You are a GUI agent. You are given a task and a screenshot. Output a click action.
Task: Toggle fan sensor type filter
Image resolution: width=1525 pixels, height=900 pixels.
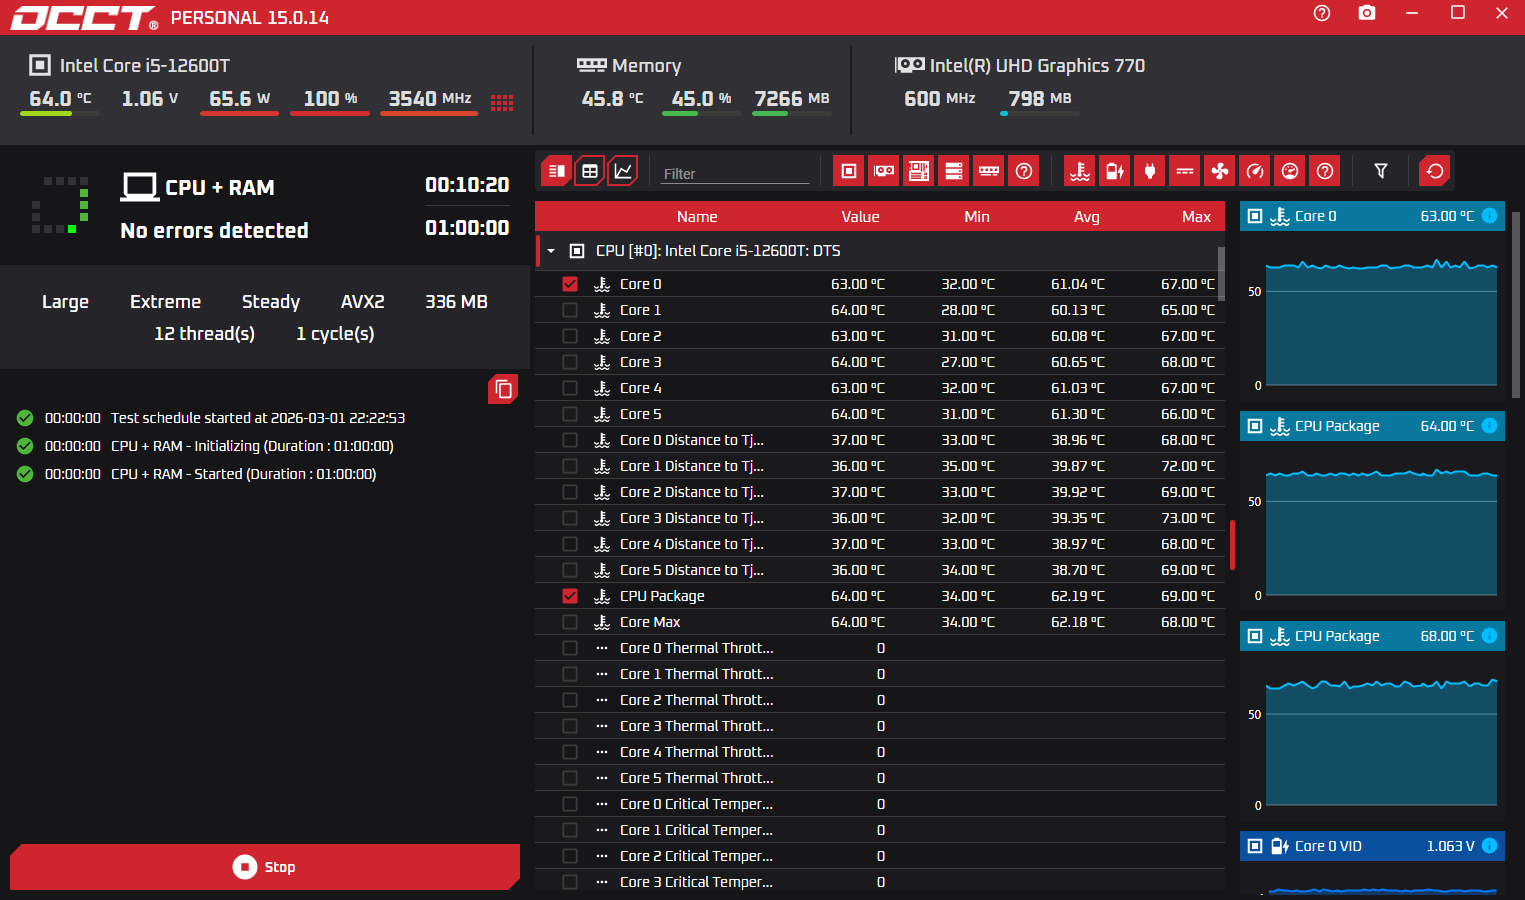click(1220, 171)
